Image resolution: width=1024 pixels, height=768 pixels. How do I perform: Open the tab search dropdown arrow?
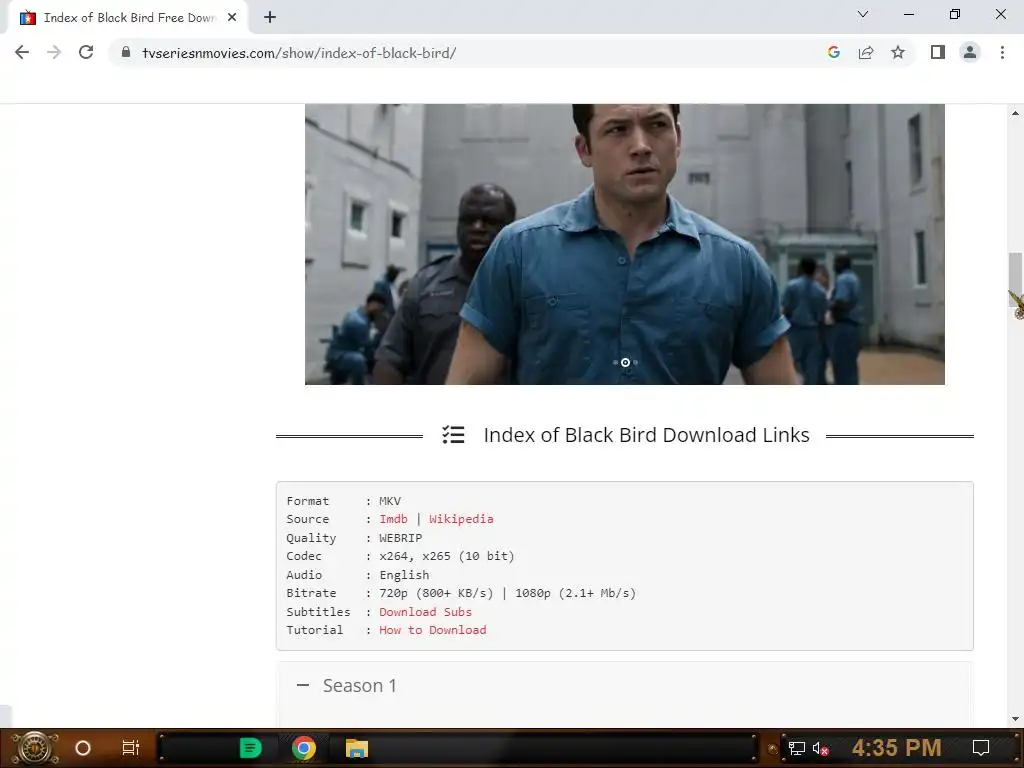863,14
